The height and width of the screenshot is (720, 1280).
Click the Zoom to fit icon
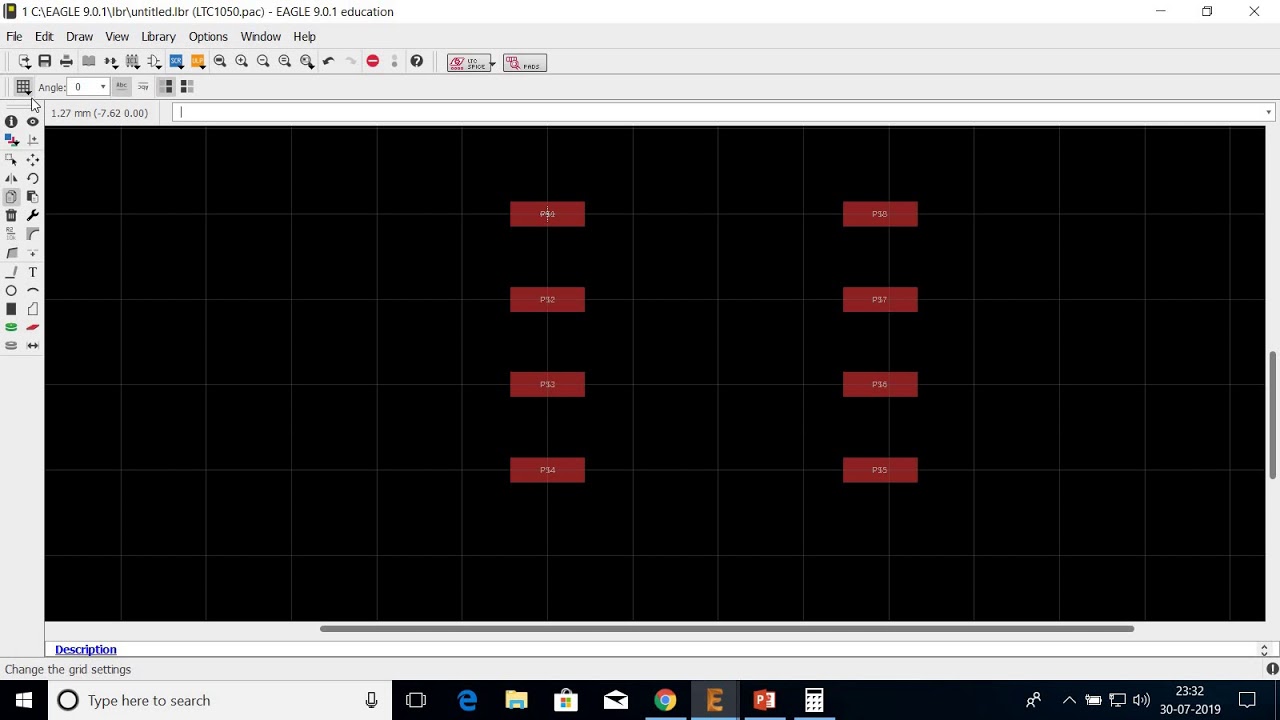click(220, 61)
